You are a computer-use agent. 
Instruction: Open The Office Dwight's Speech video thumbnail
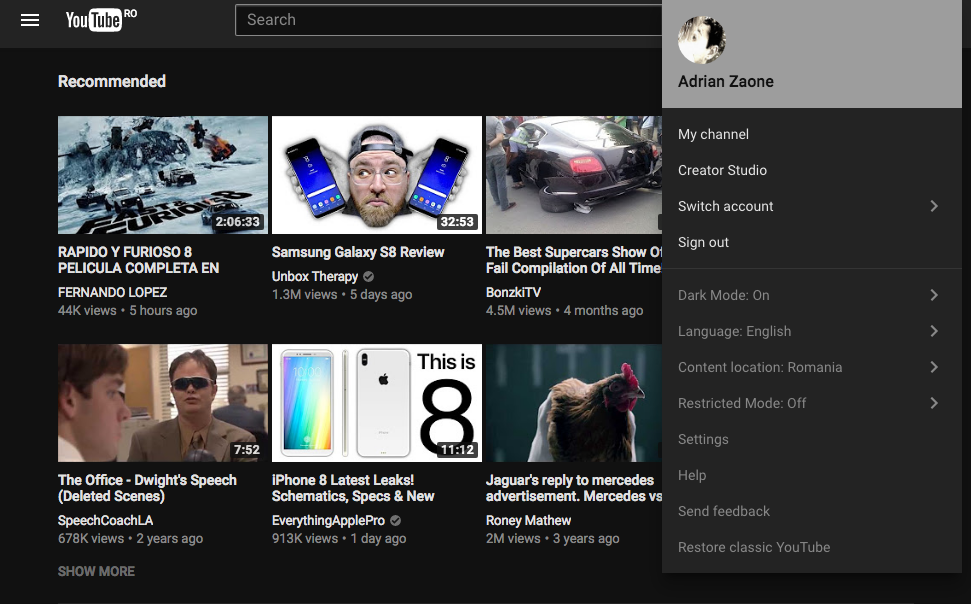[163, 403]
